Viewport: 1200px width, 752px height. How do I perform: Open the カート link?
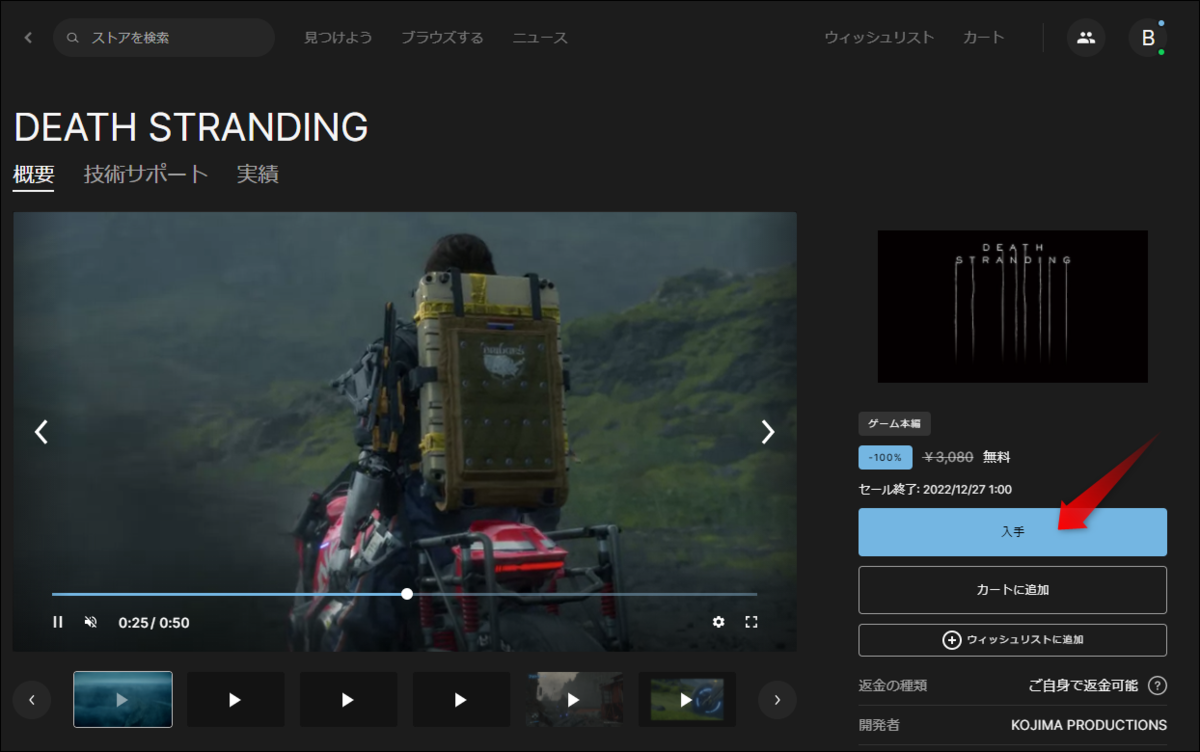point(984,38)
